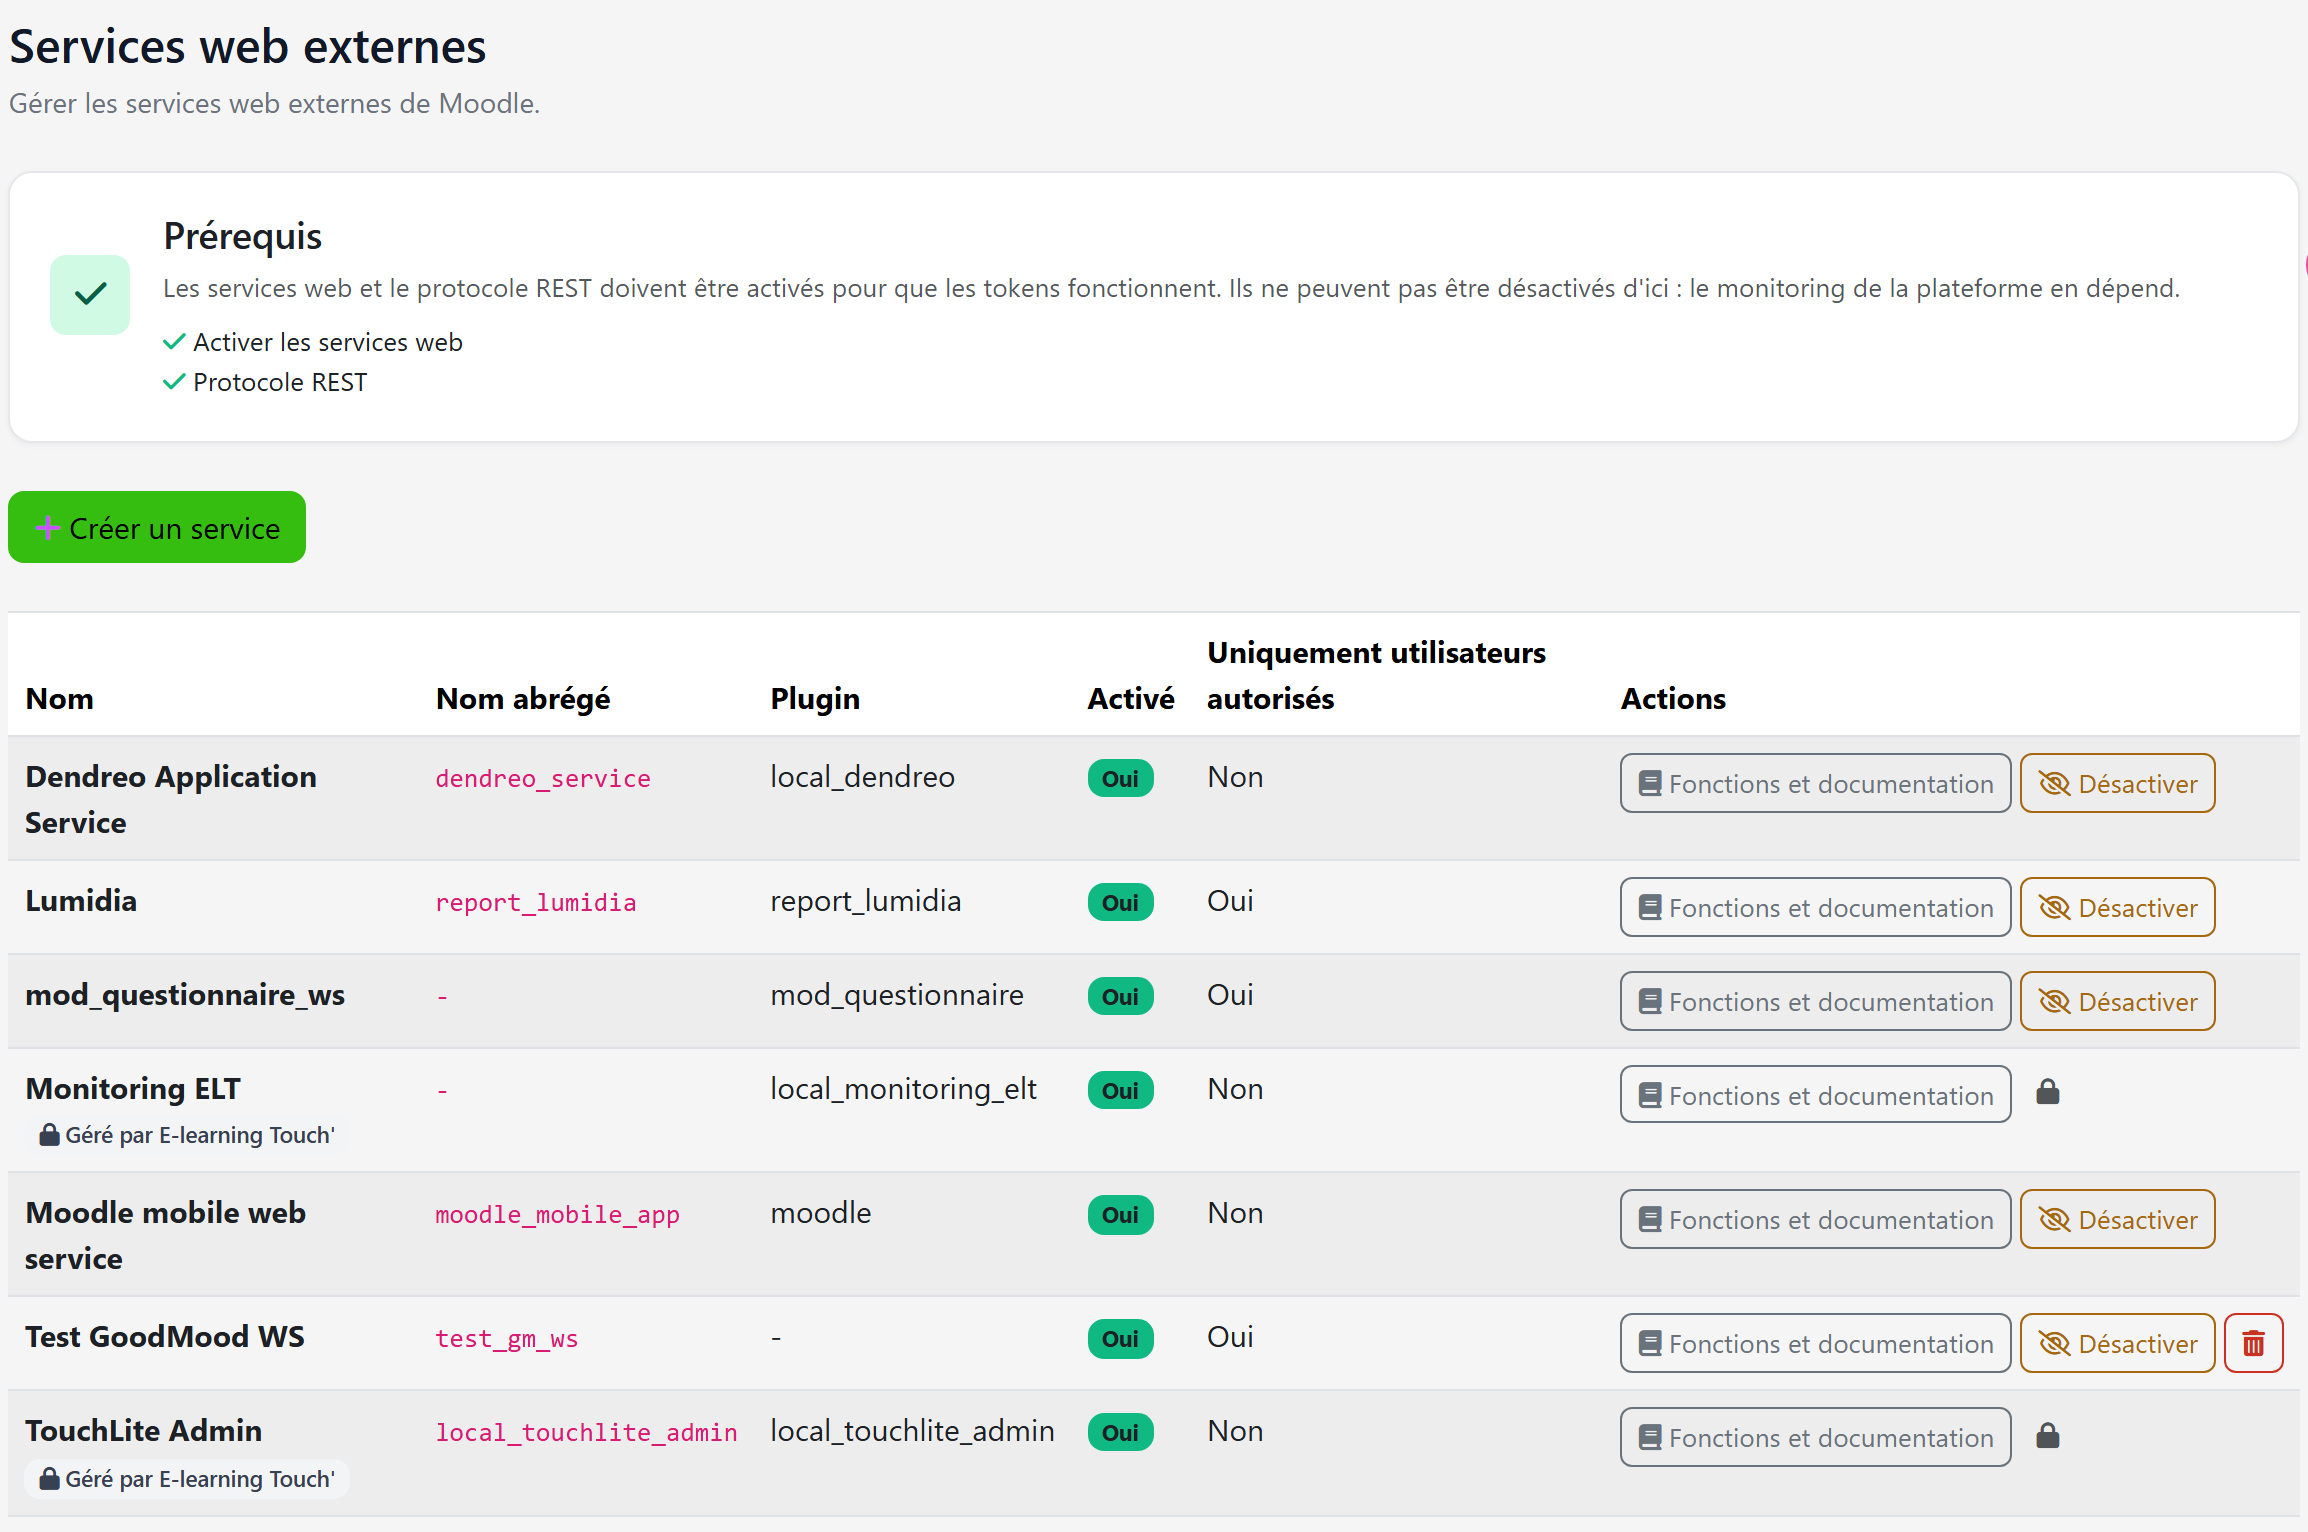The width and height of the screenshot is (2308, 1532).
Task: Open Fonctions et documentation for TouchLite Admin
Action: [1815, 1437]
